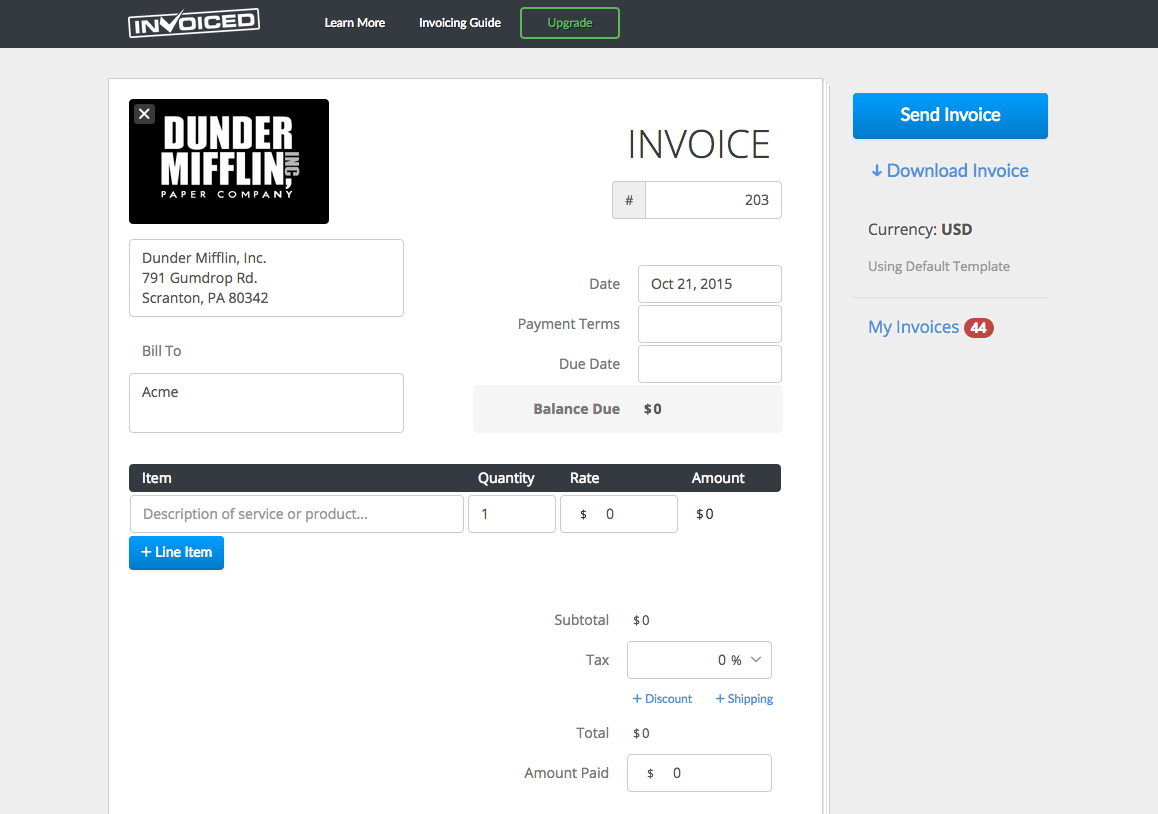Open the Invoicing Guide
Screen dimensions: 1158x814
(459, 23)
